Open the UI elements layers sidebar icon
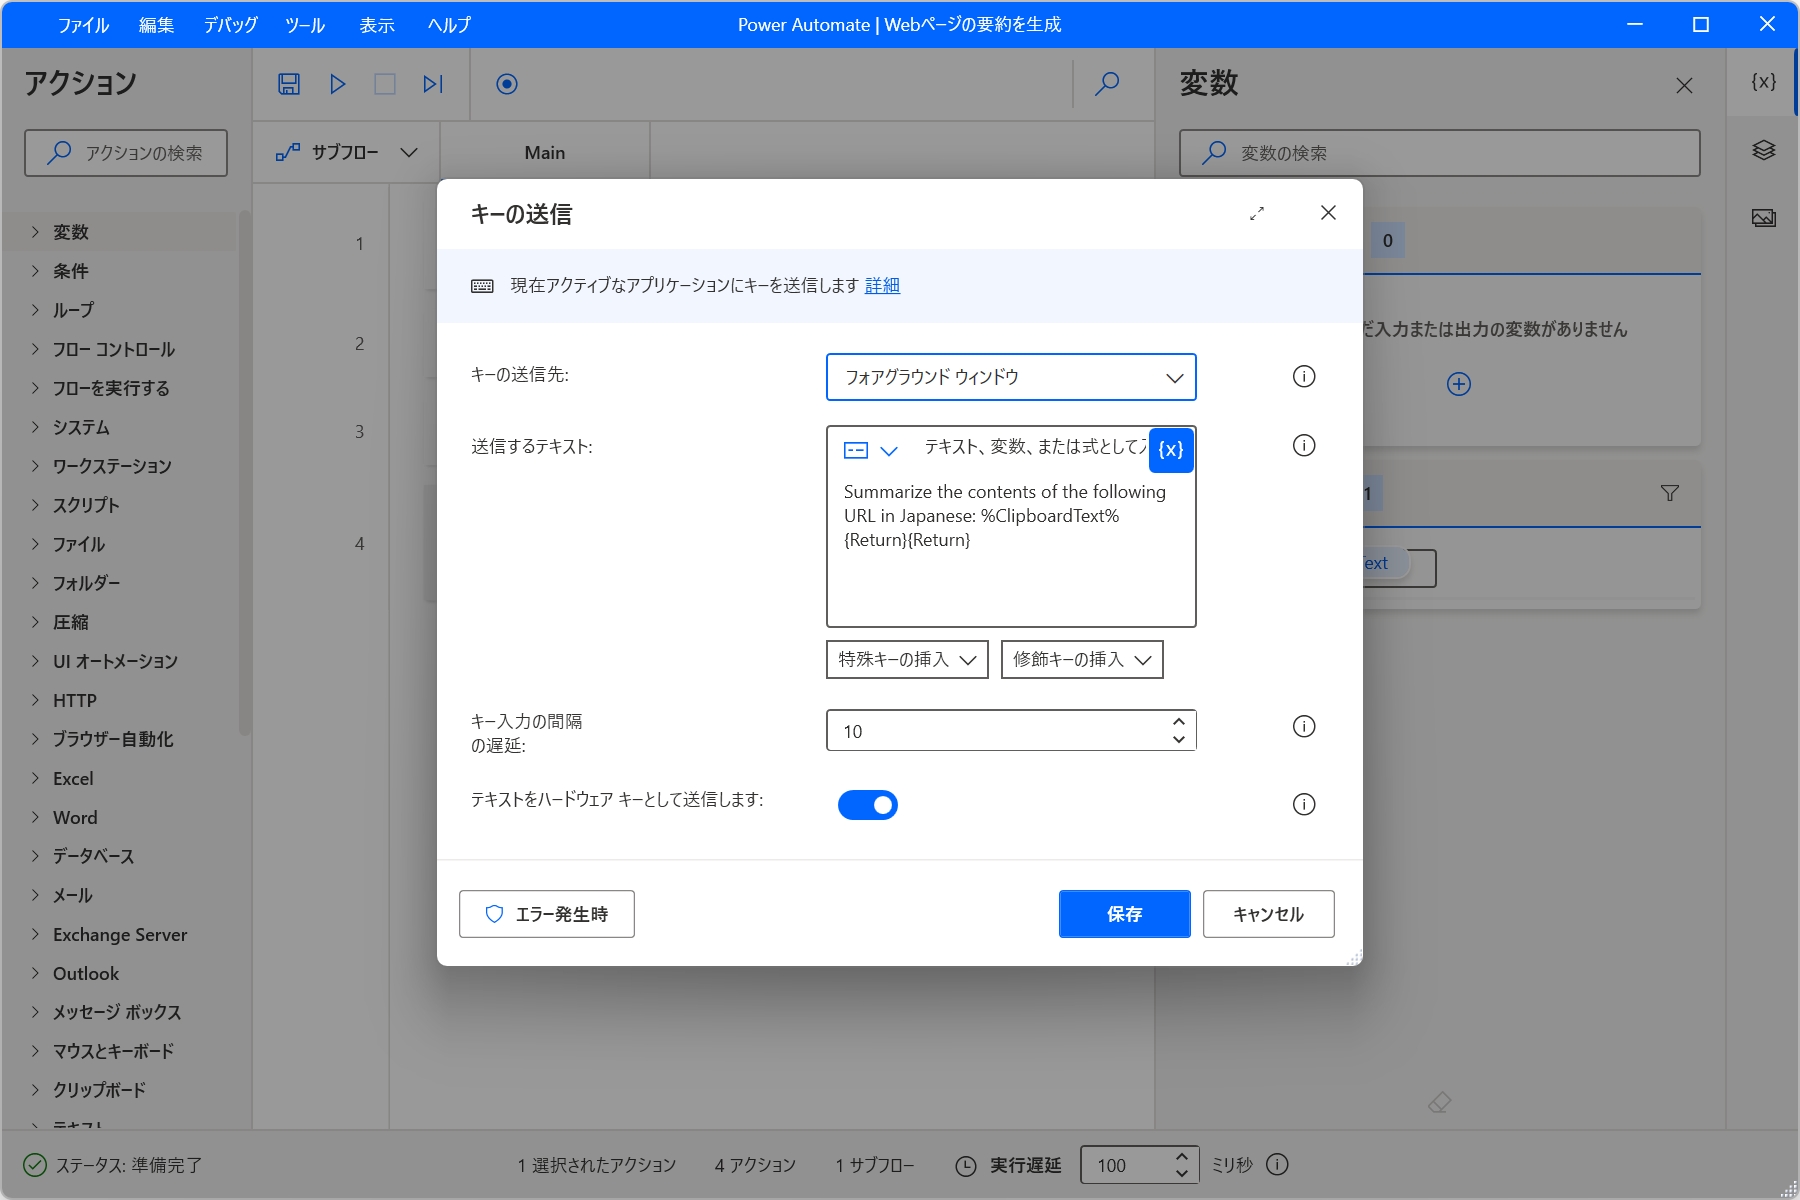The height and width of the screenshot is (1200, 1800). [x=1764, y=150]
